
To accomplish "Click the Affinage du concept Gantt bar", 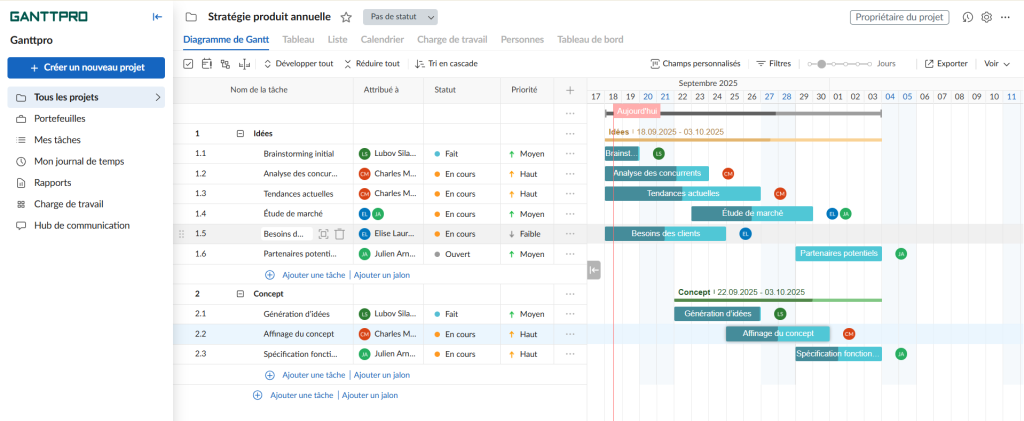I will pyautogui.click(x=777, y=334).
